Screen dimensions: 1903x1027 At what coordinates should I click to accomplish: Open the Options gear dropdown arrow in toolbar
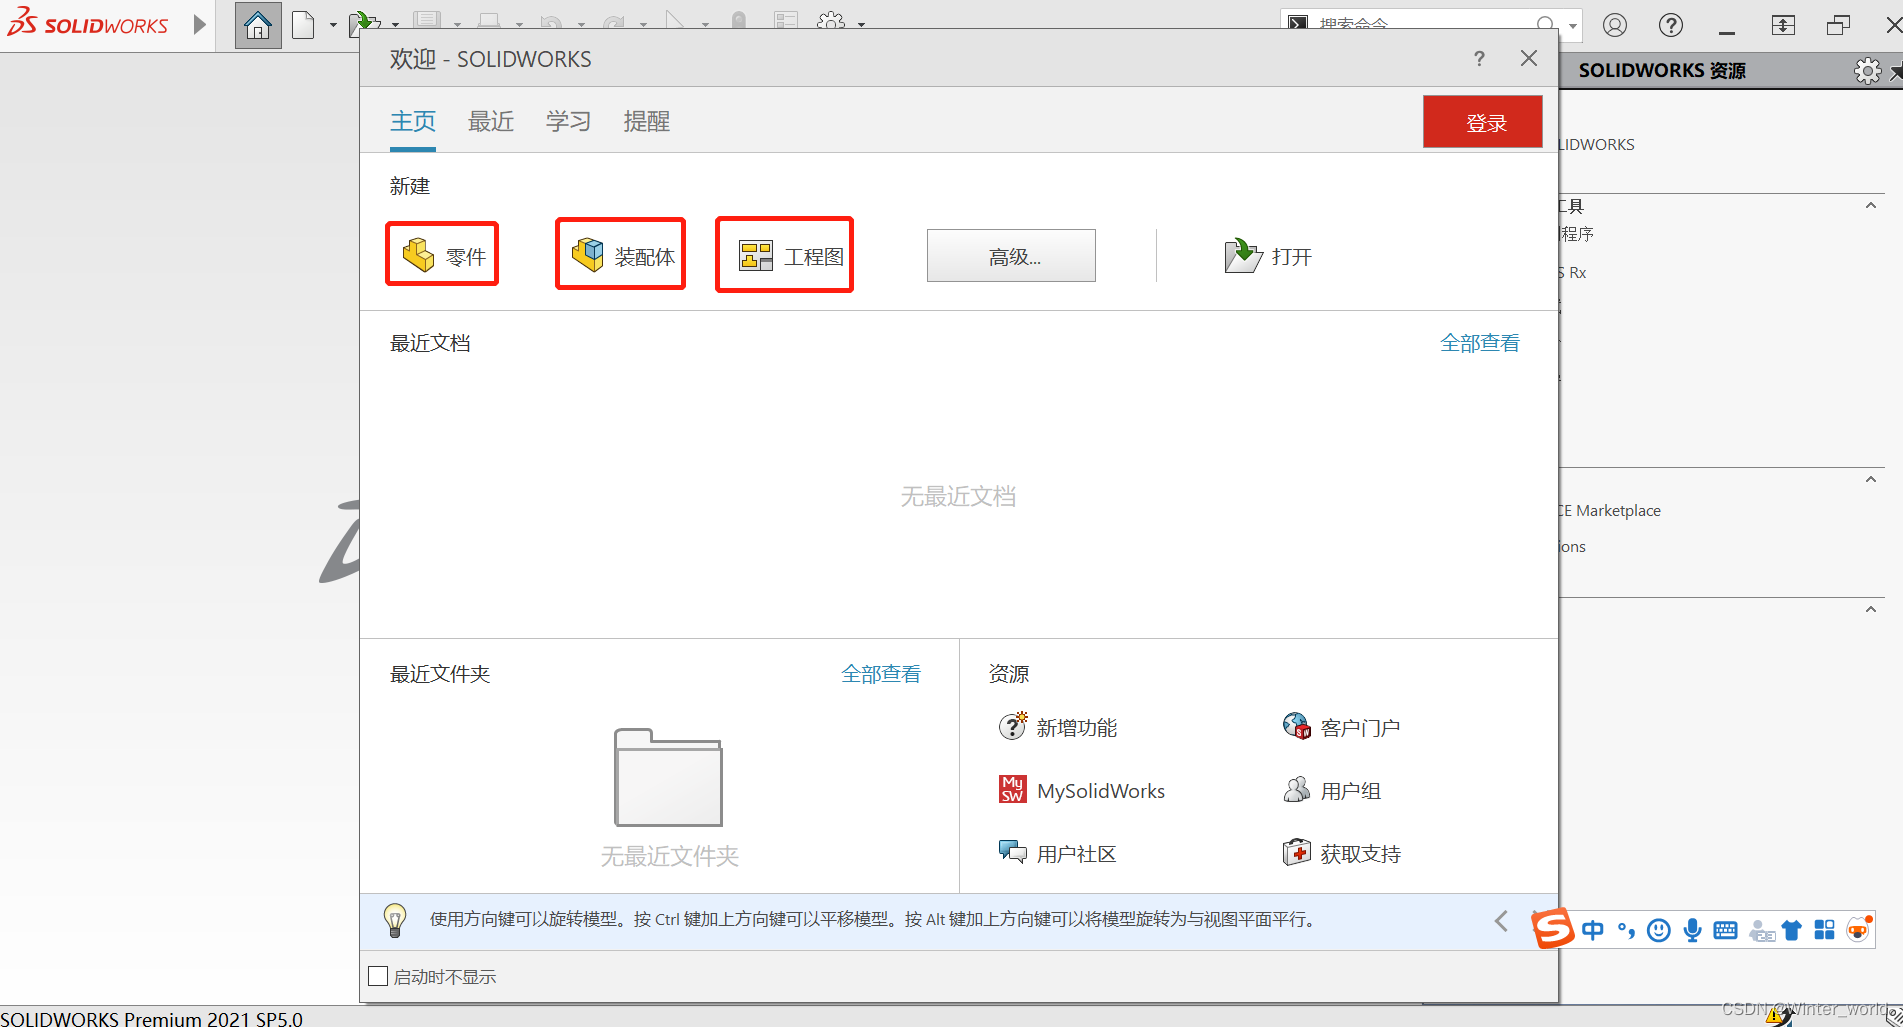[861, 25]
